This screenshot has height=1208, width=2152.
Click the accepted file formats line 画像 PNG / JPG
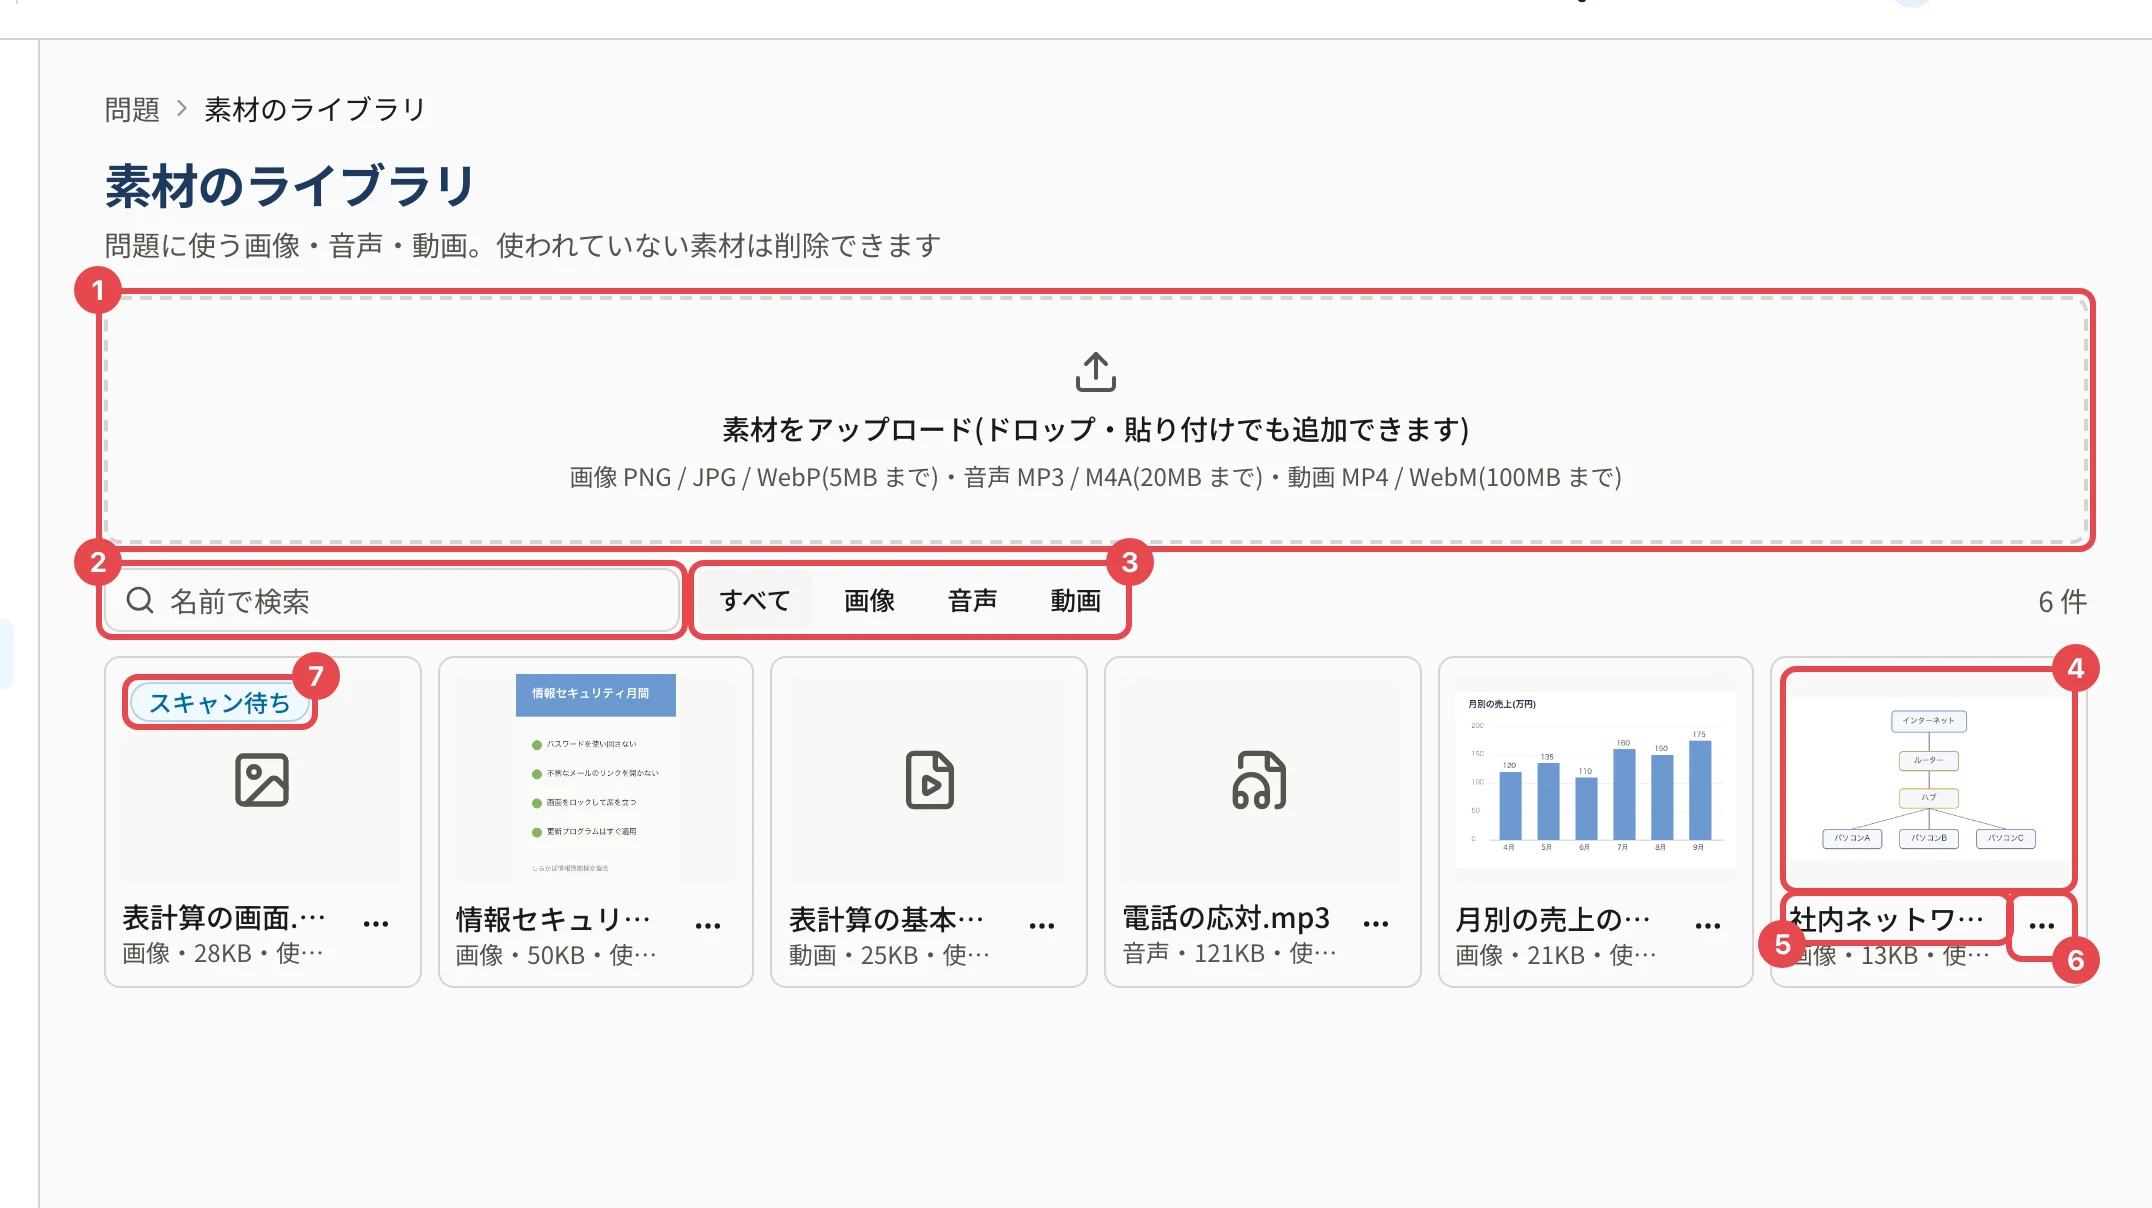[x=1095, y=478]
